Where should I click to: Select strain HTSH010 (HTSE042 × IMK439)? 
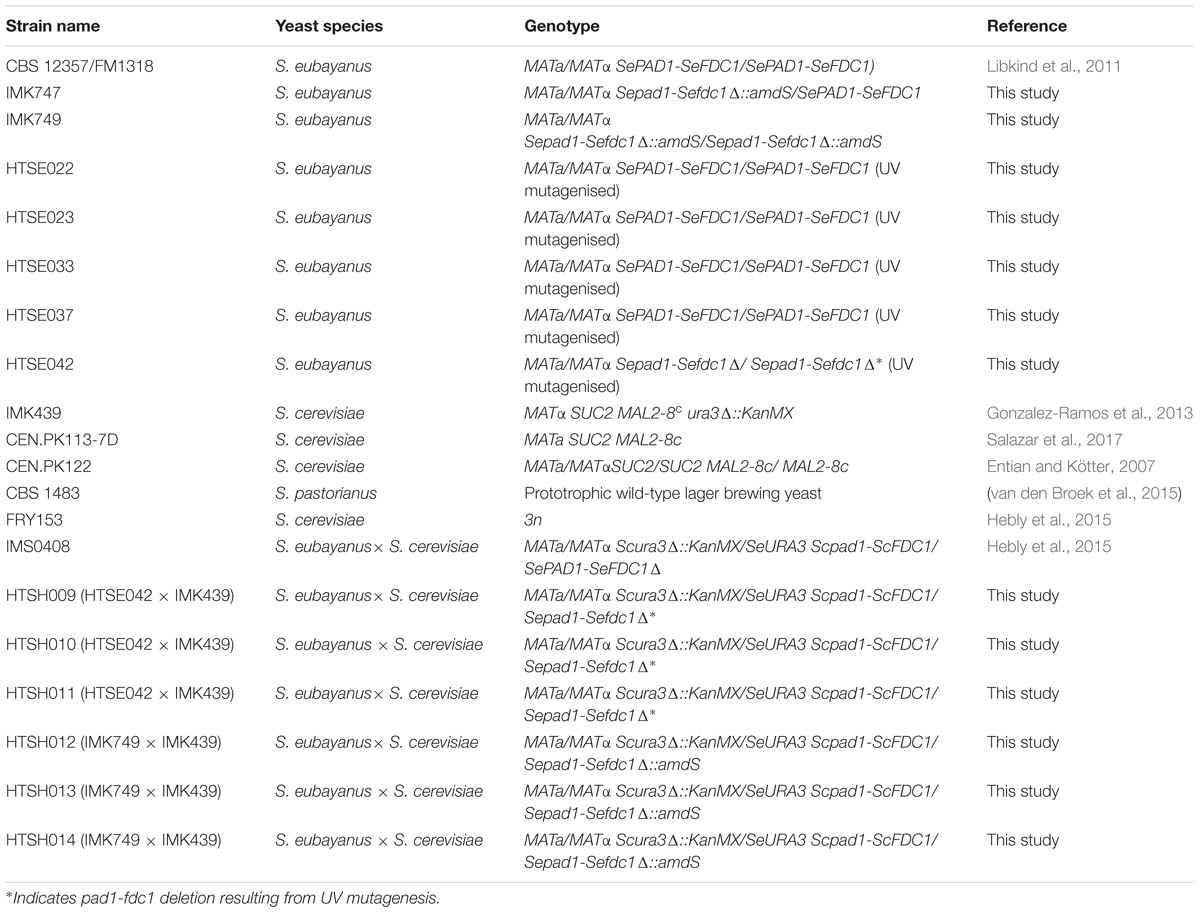[x=120, y=645]
